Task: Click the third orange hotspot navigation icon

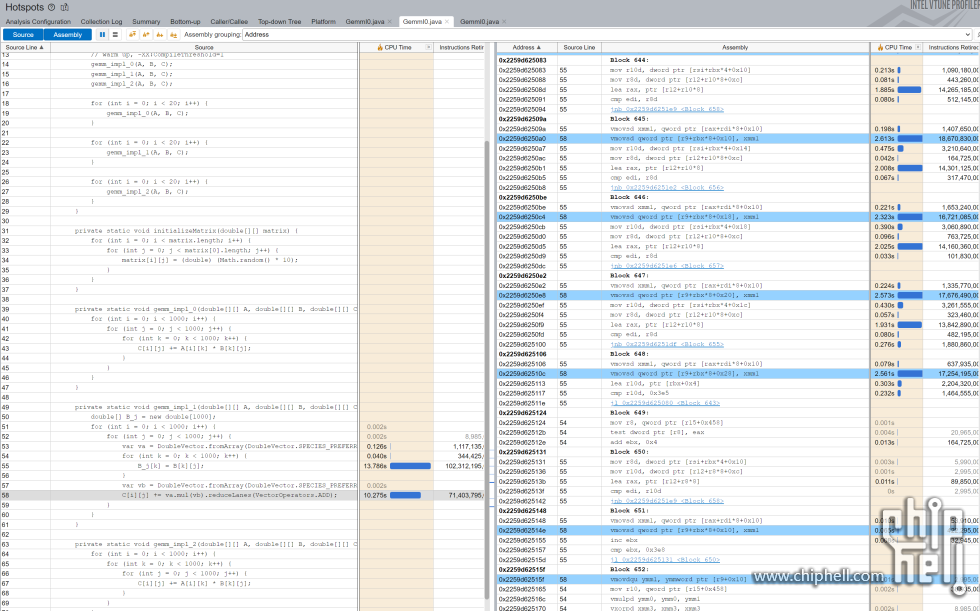Action: [x=160, y=34]
